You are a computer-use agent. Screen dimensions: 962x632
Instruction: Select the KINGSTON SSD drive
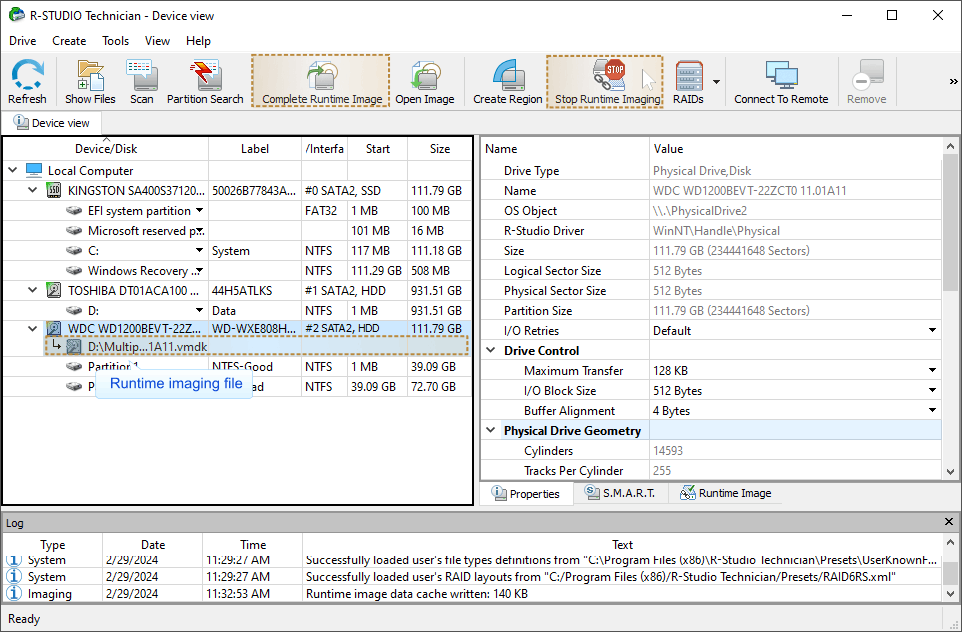pos(136,191)
